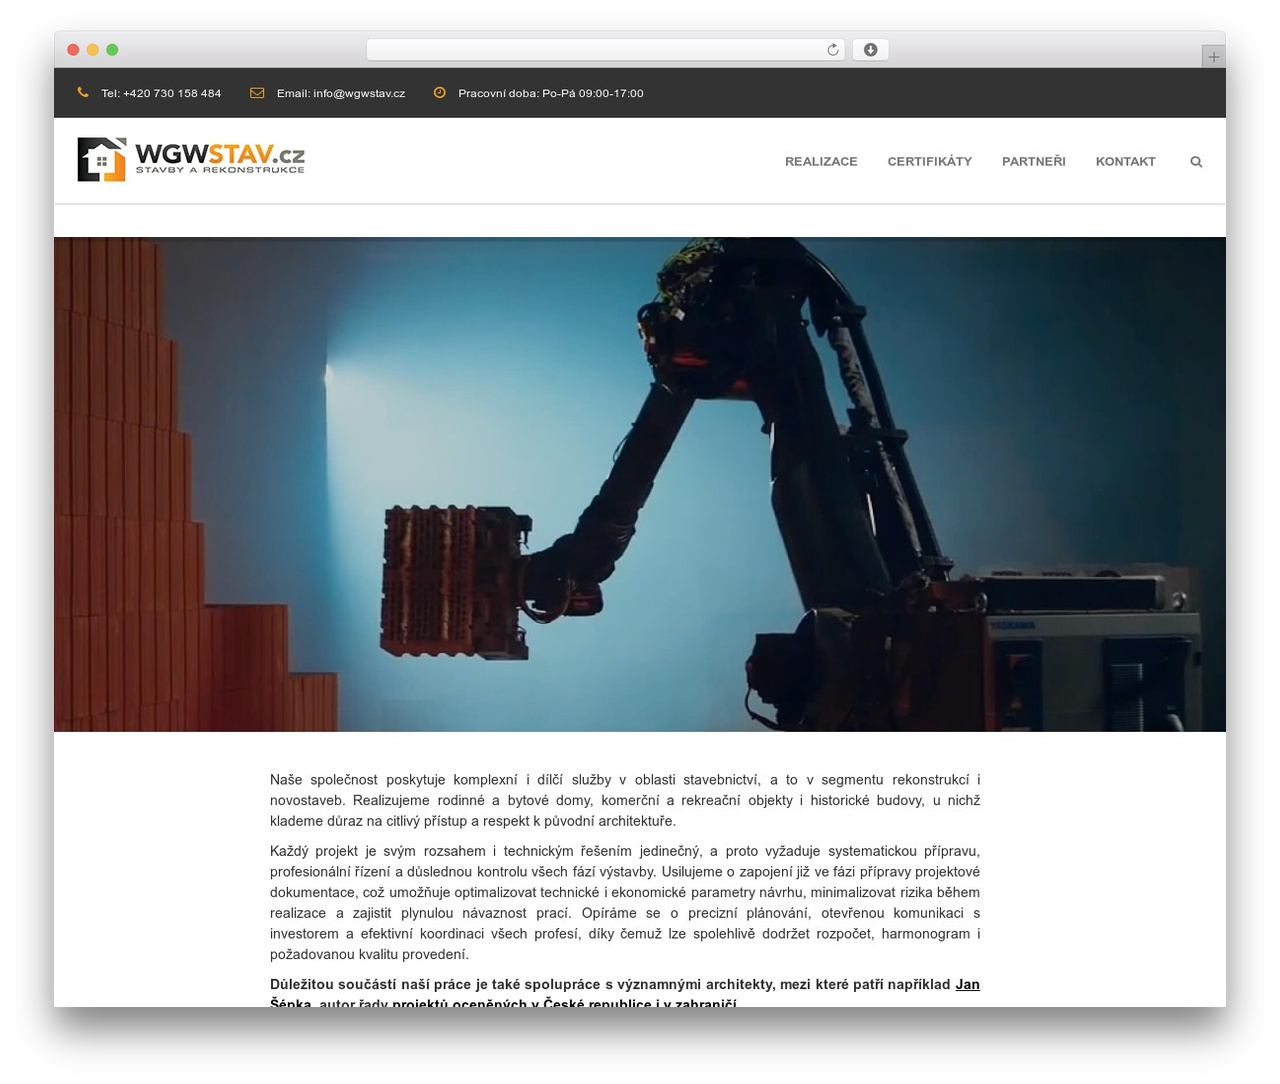Viewport: 1280px width, 1084px height.
Task: Open the PARTNEŘI menu item
Action: [x=1034, y=162]
